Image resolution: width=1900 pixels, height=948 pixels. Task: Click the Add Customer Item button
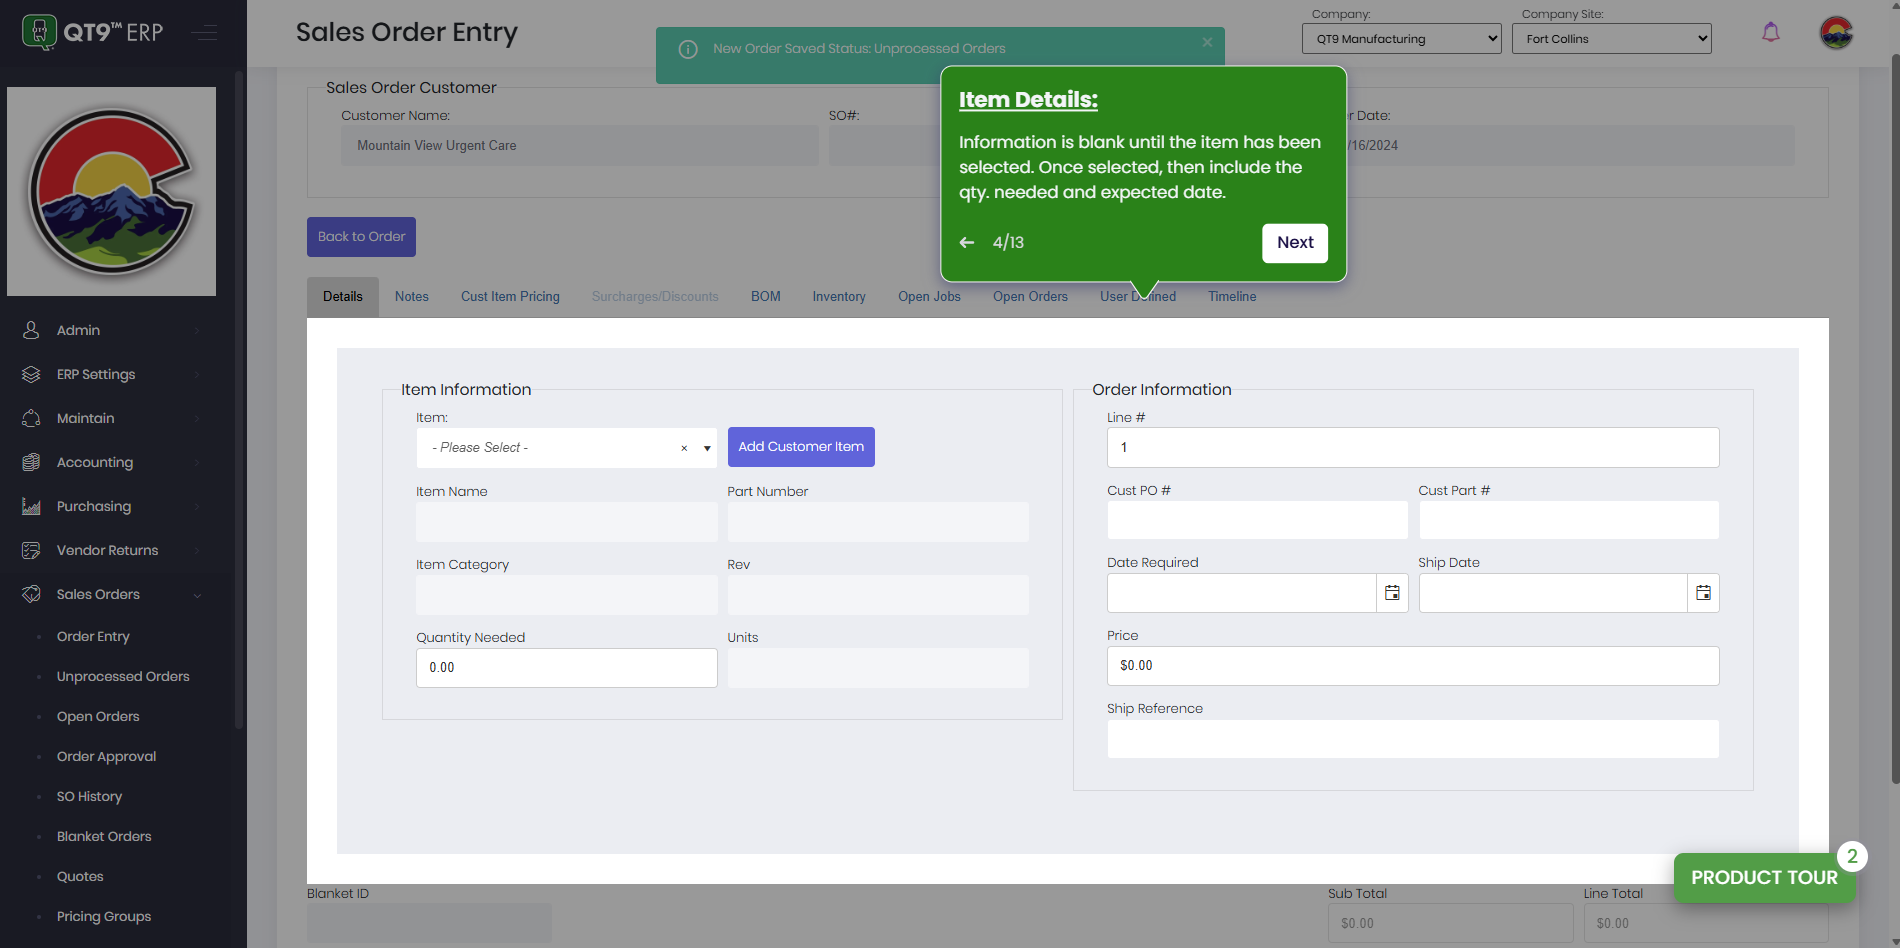(800, 447)
